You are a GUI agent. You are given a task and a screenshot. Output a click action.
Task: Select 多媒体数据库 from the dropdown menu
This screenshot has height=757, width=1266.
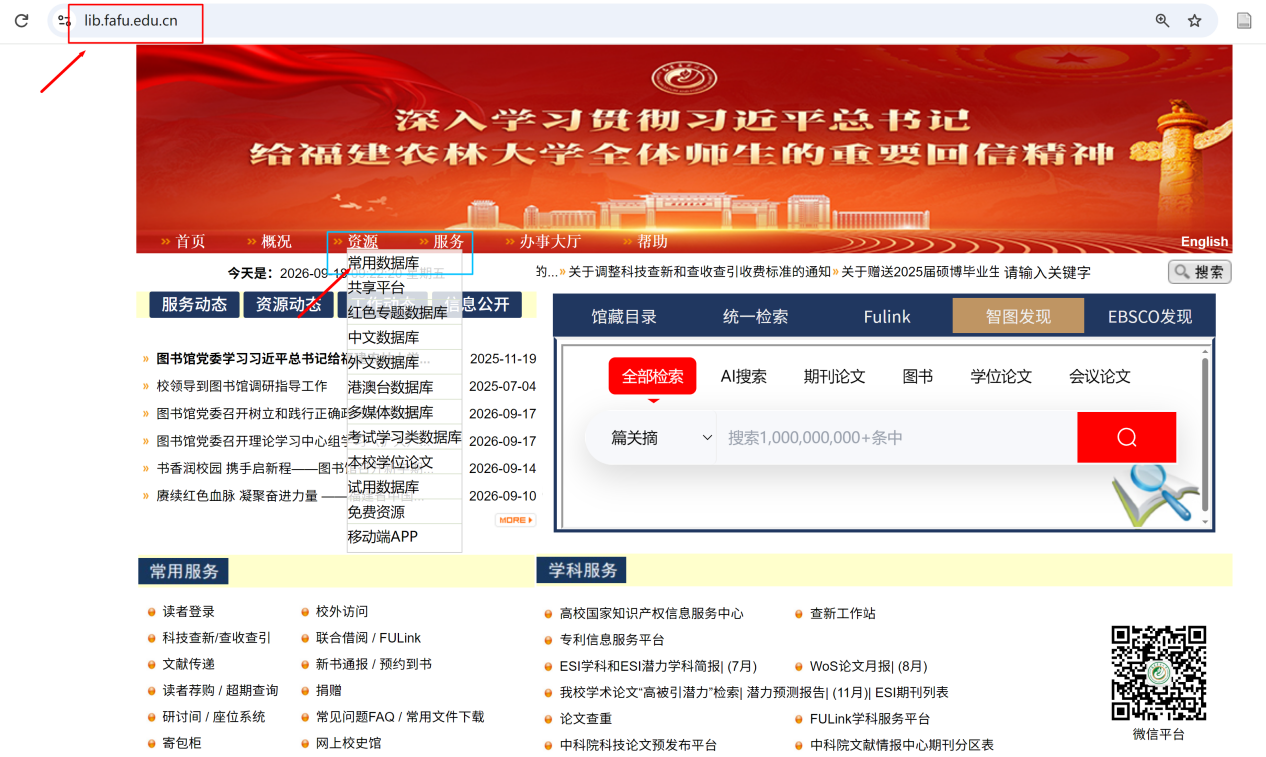tap(404, 412)
